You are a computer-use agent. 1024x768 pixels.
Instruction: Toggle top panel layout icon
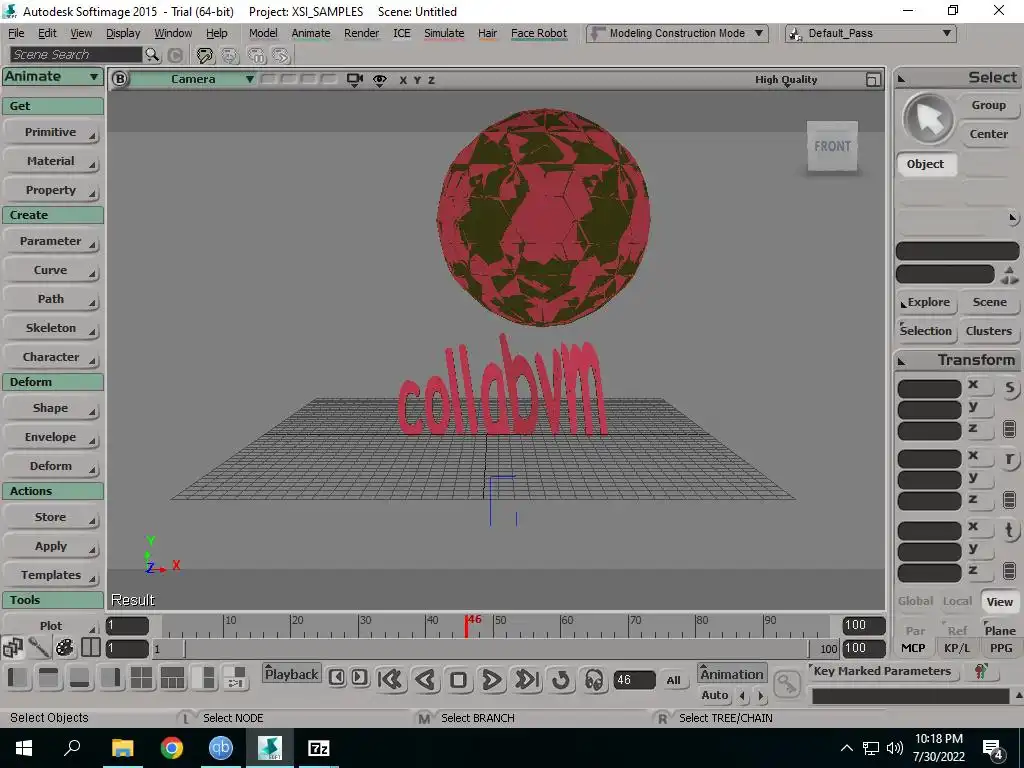coord(48,678)
